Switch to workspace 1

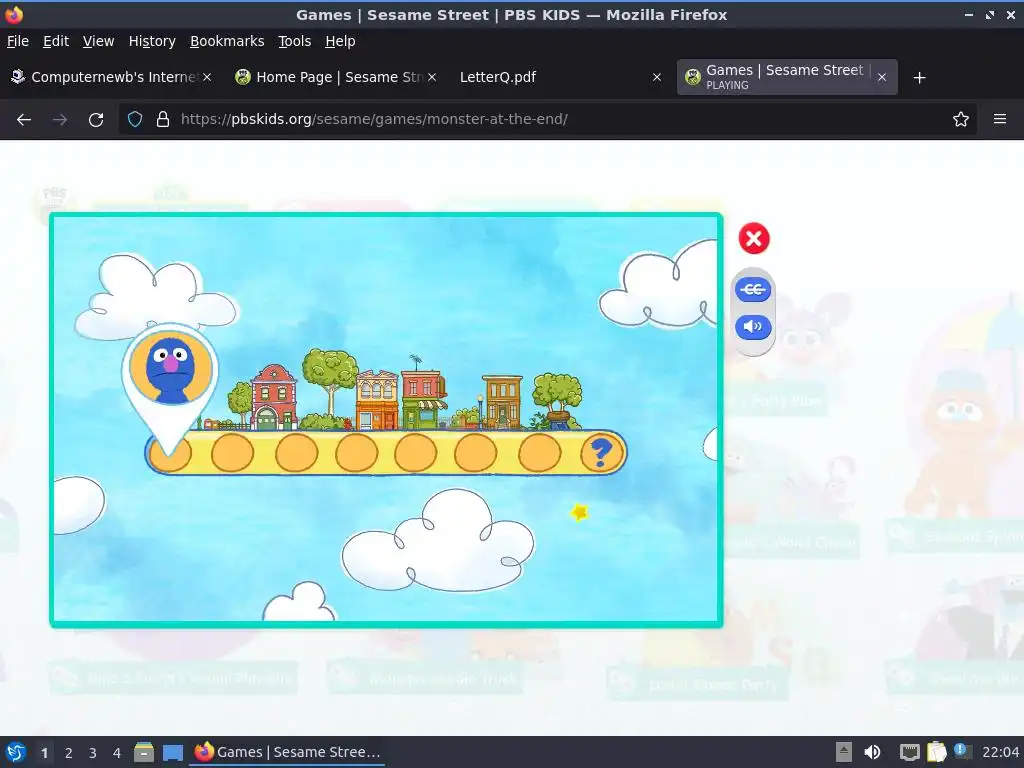coord(44,753)
